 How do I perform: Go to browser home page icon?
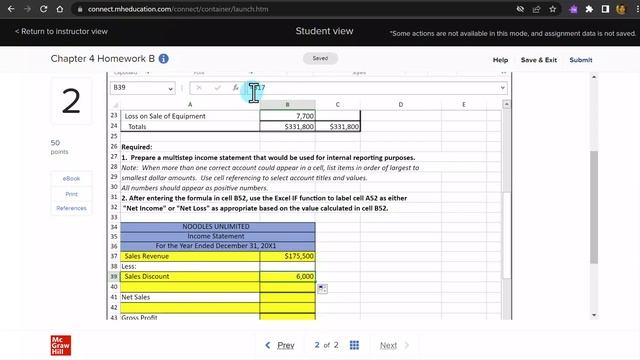click(x=60, y=9)
